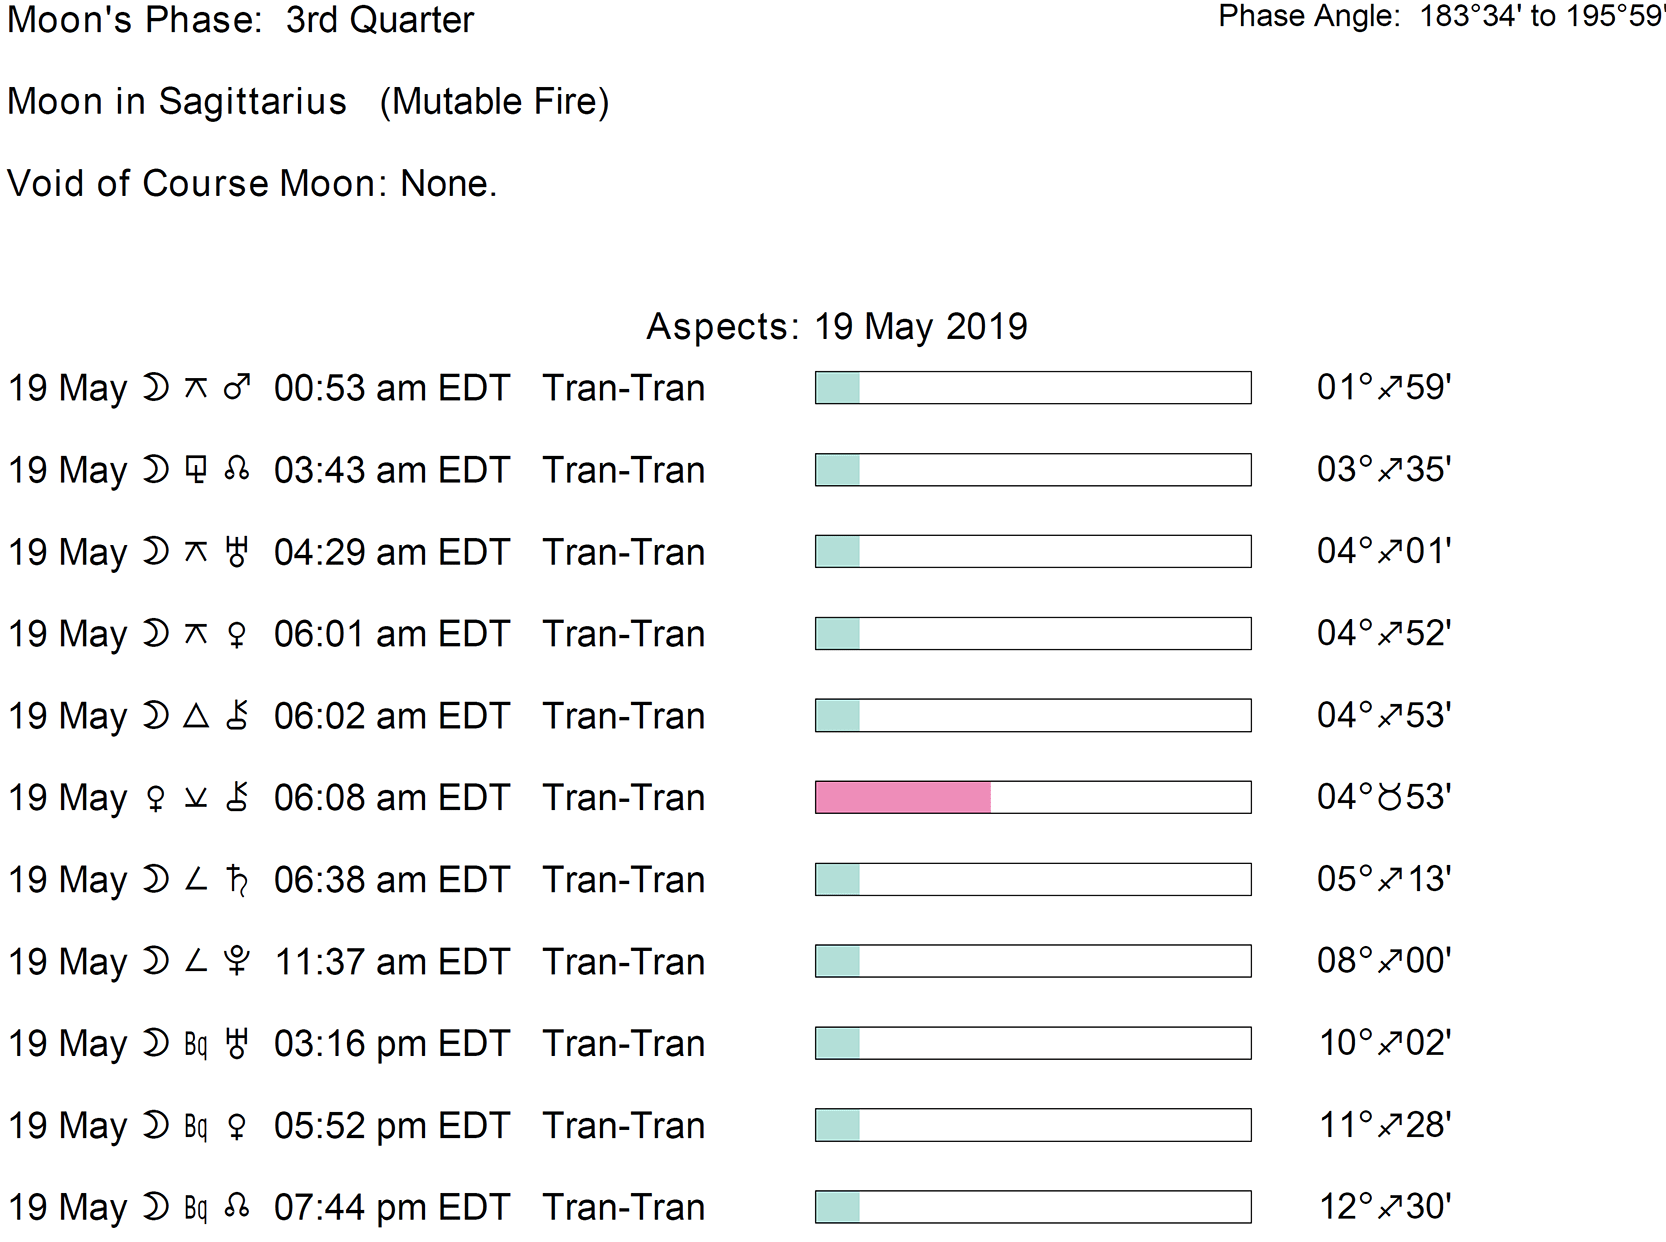Click the Pluto glyph in the 11:37 am row
The image size is (1666, 1242).
237,962
